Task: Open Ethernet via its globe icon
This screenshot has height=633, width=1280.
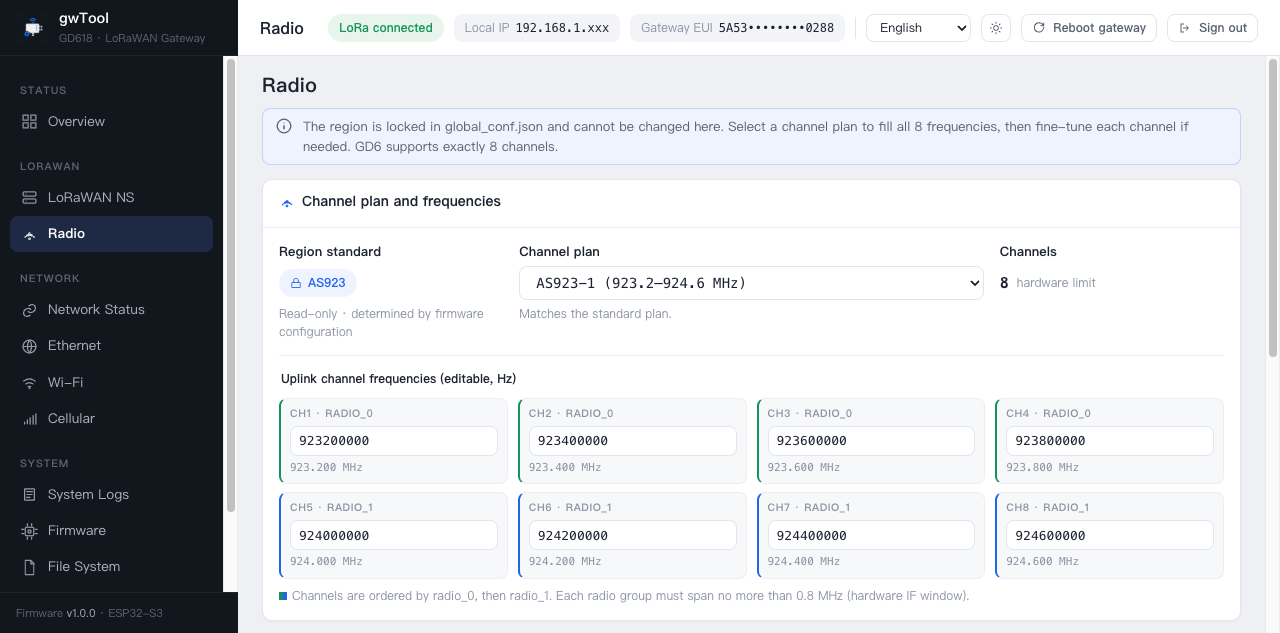Action: tap(29, 345)
